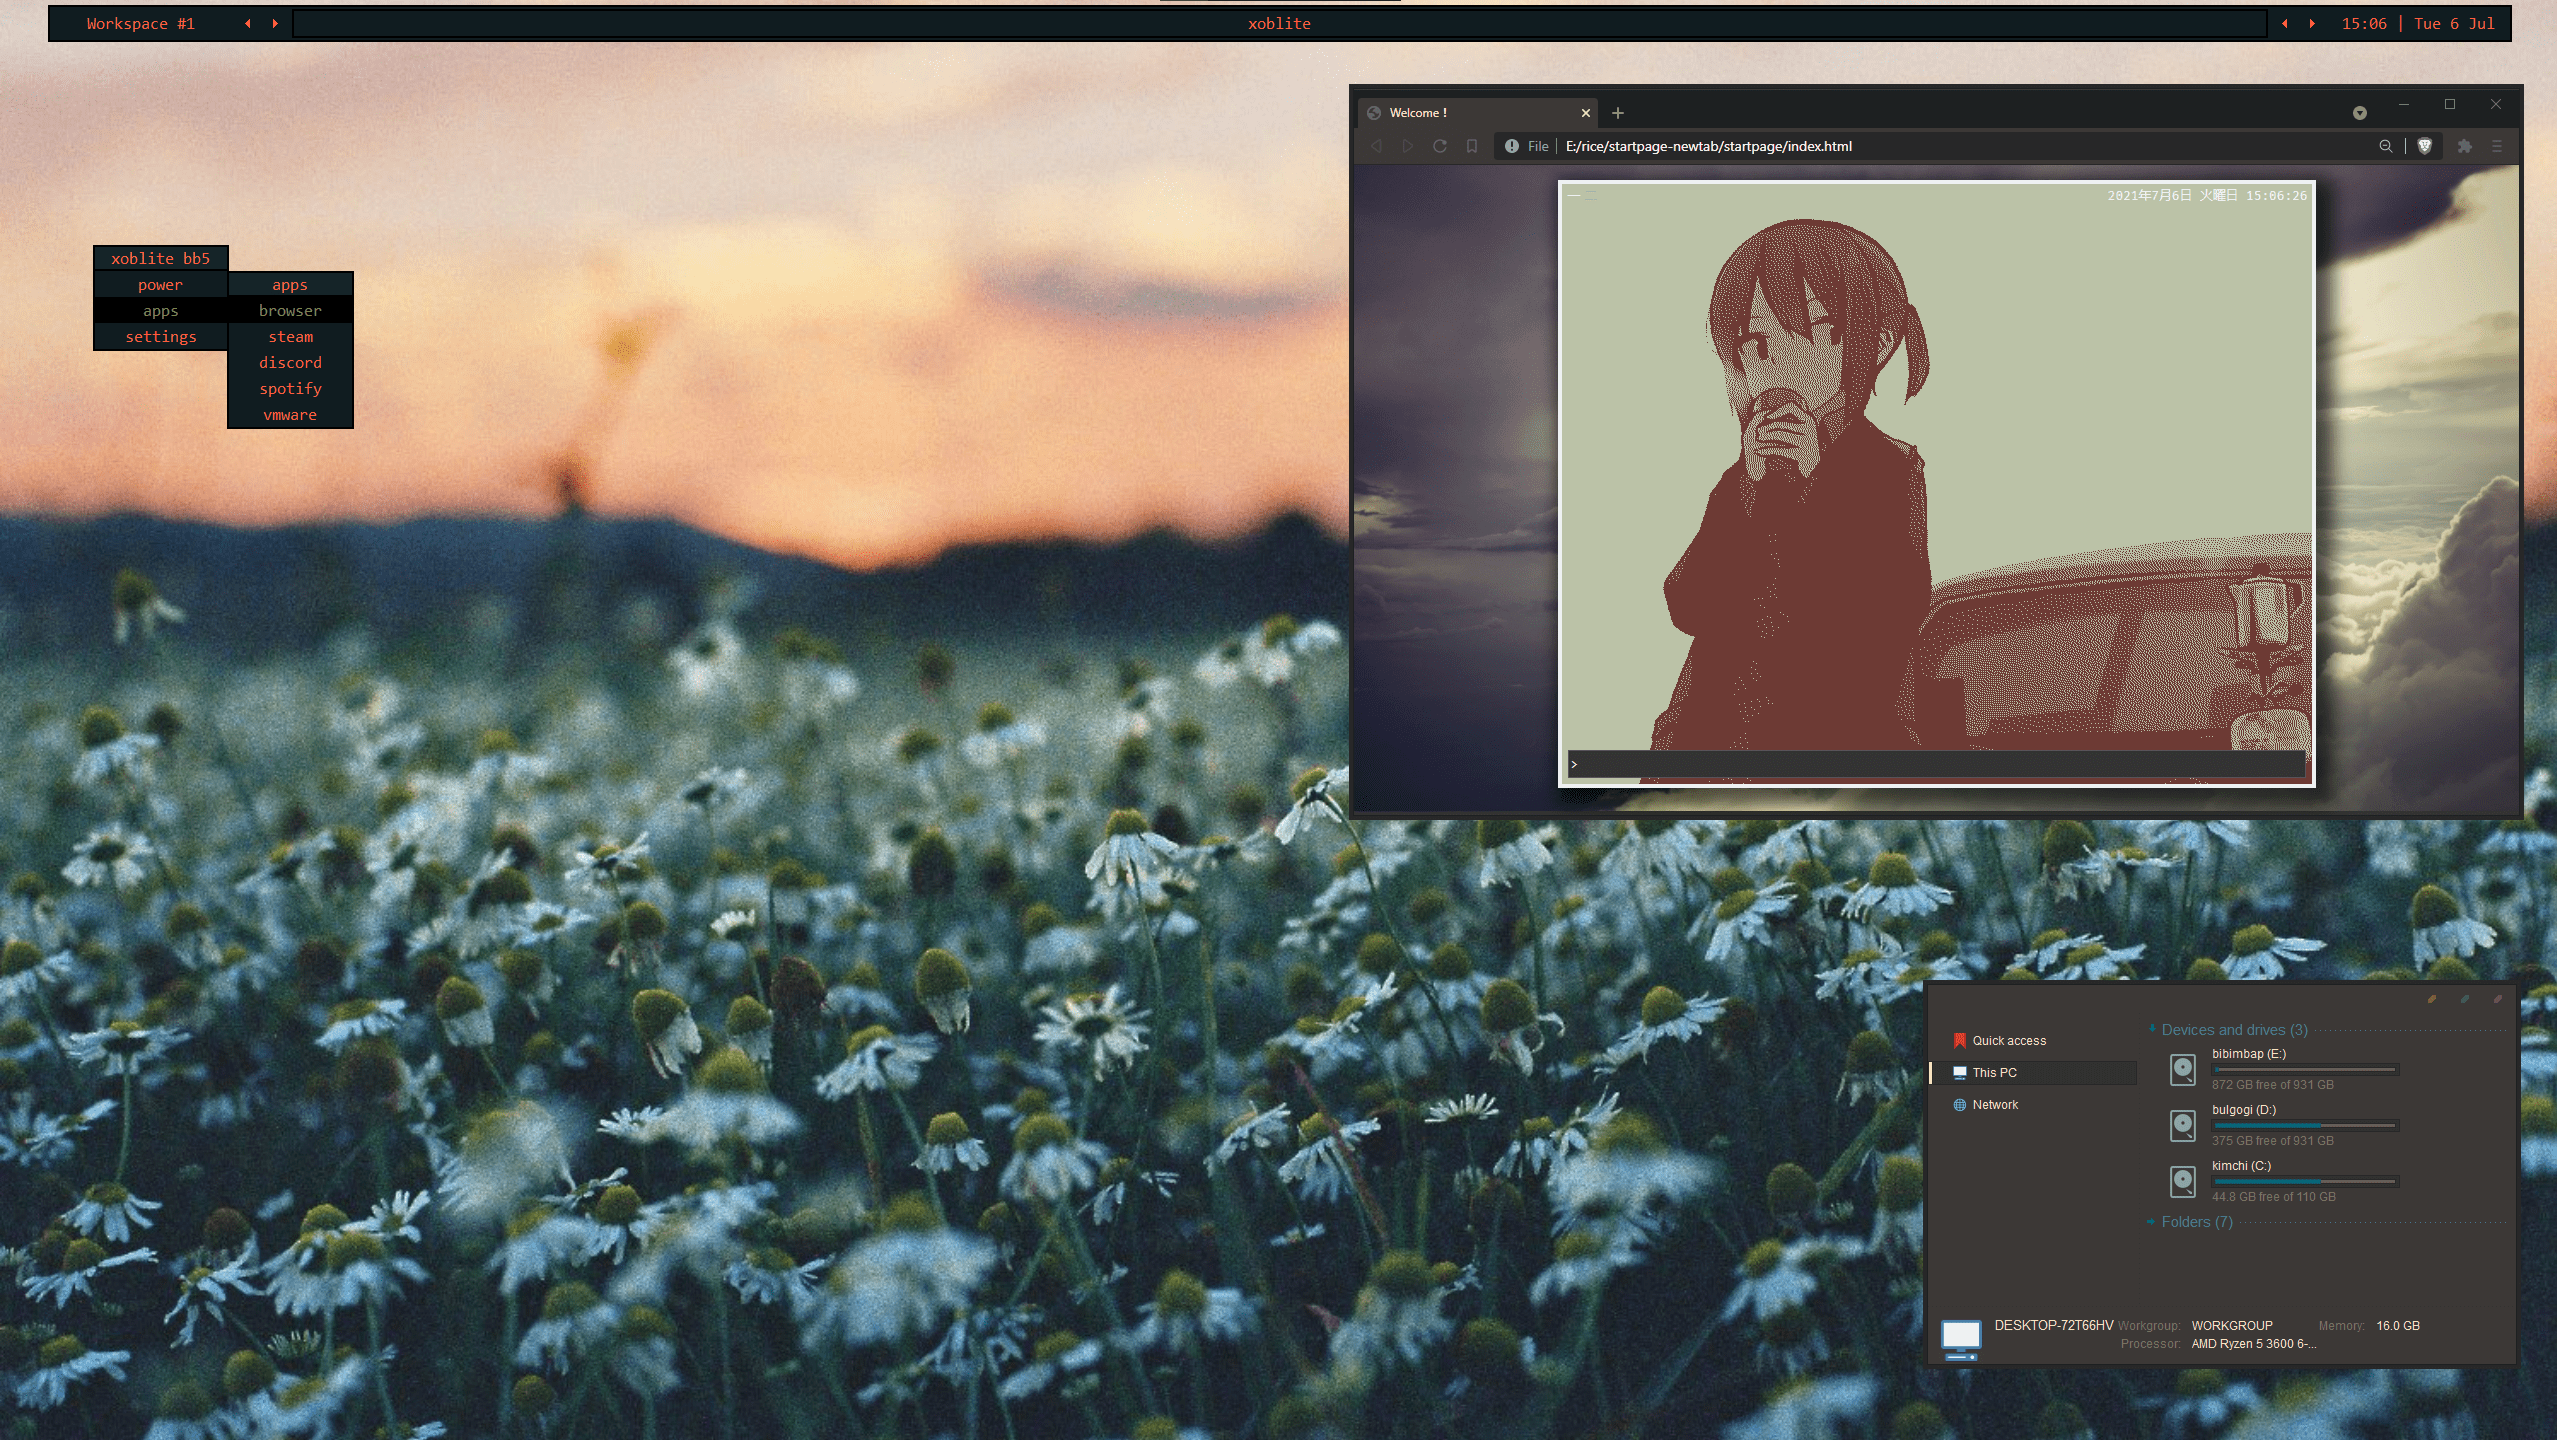
Task: Switch to next workspace using right arrow
Action: pos(275,24)
